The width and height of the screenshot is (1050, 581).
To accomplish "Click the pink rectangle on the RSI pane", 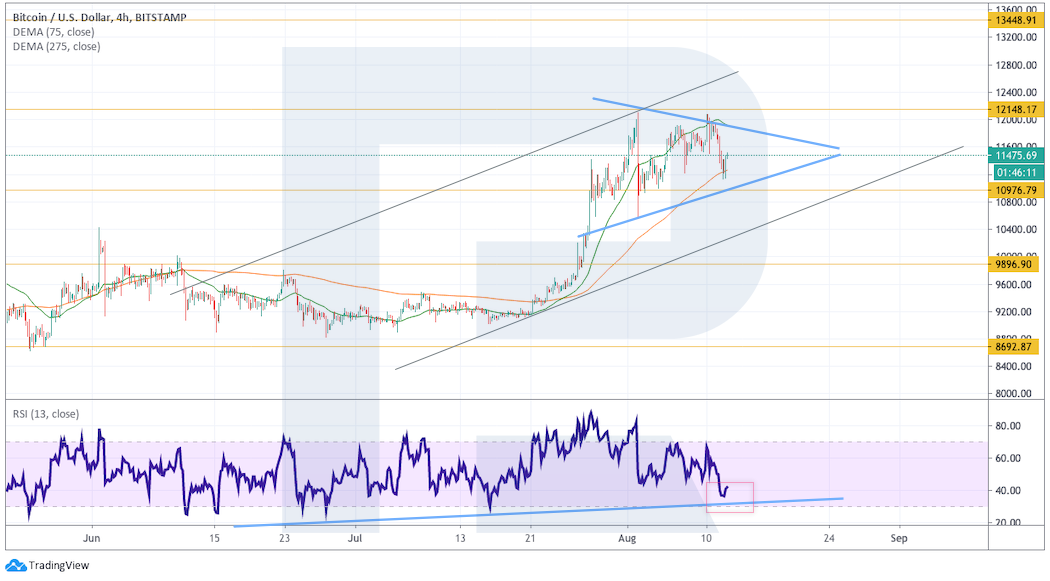I will (729, 497).
